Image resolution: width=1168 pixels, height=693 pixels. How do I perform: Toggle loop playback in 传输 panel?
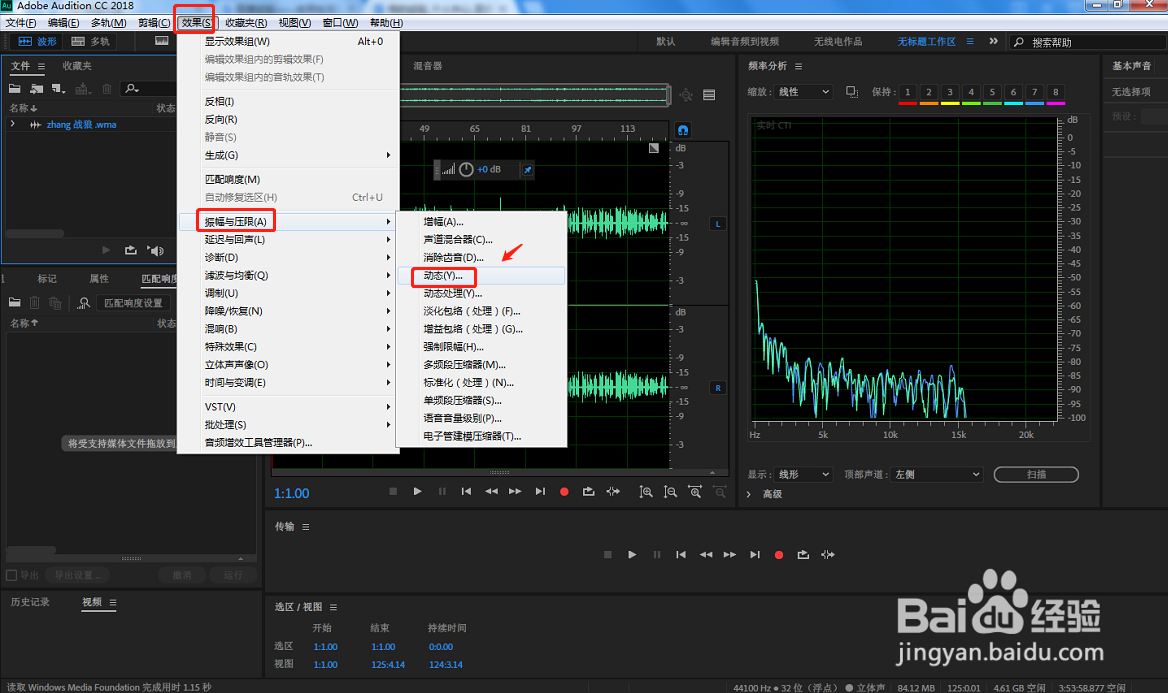click(803, 554)
